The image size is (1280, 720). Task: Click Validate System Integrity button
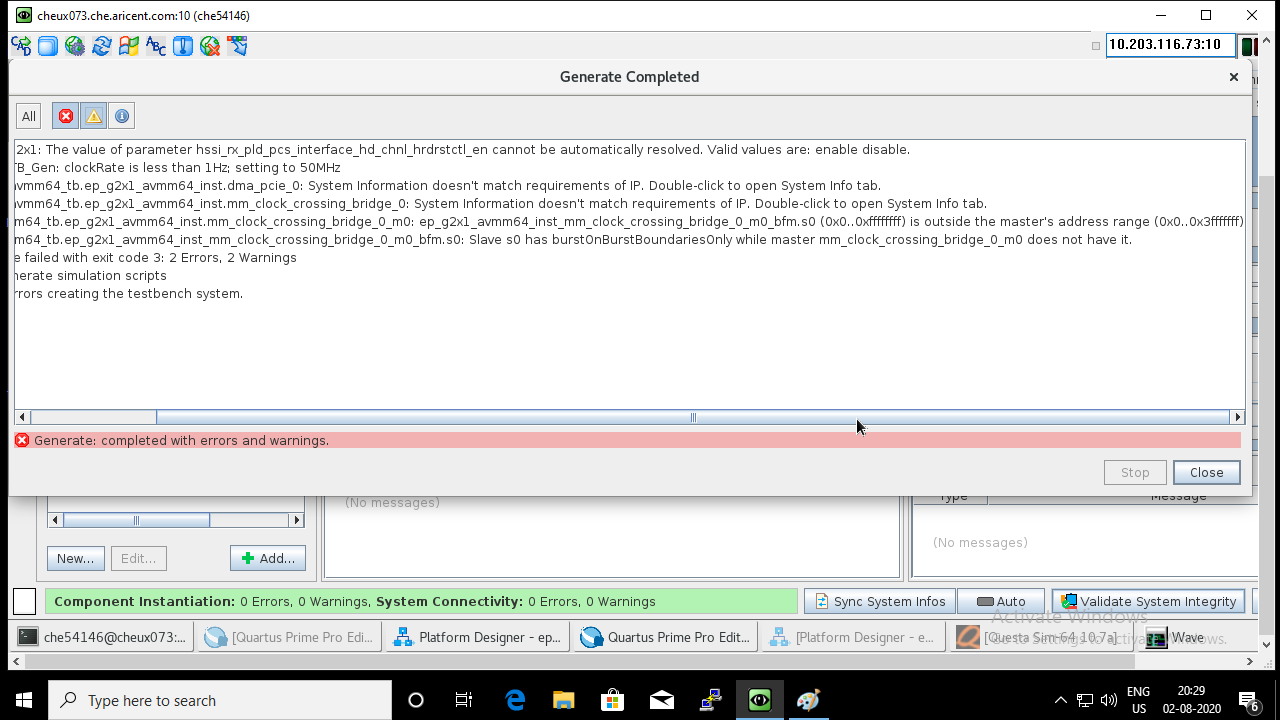(x=1148, y=601)
